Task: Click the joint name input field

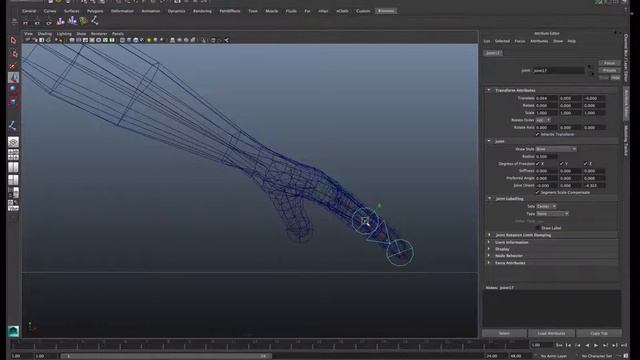Action: point(558,71)
